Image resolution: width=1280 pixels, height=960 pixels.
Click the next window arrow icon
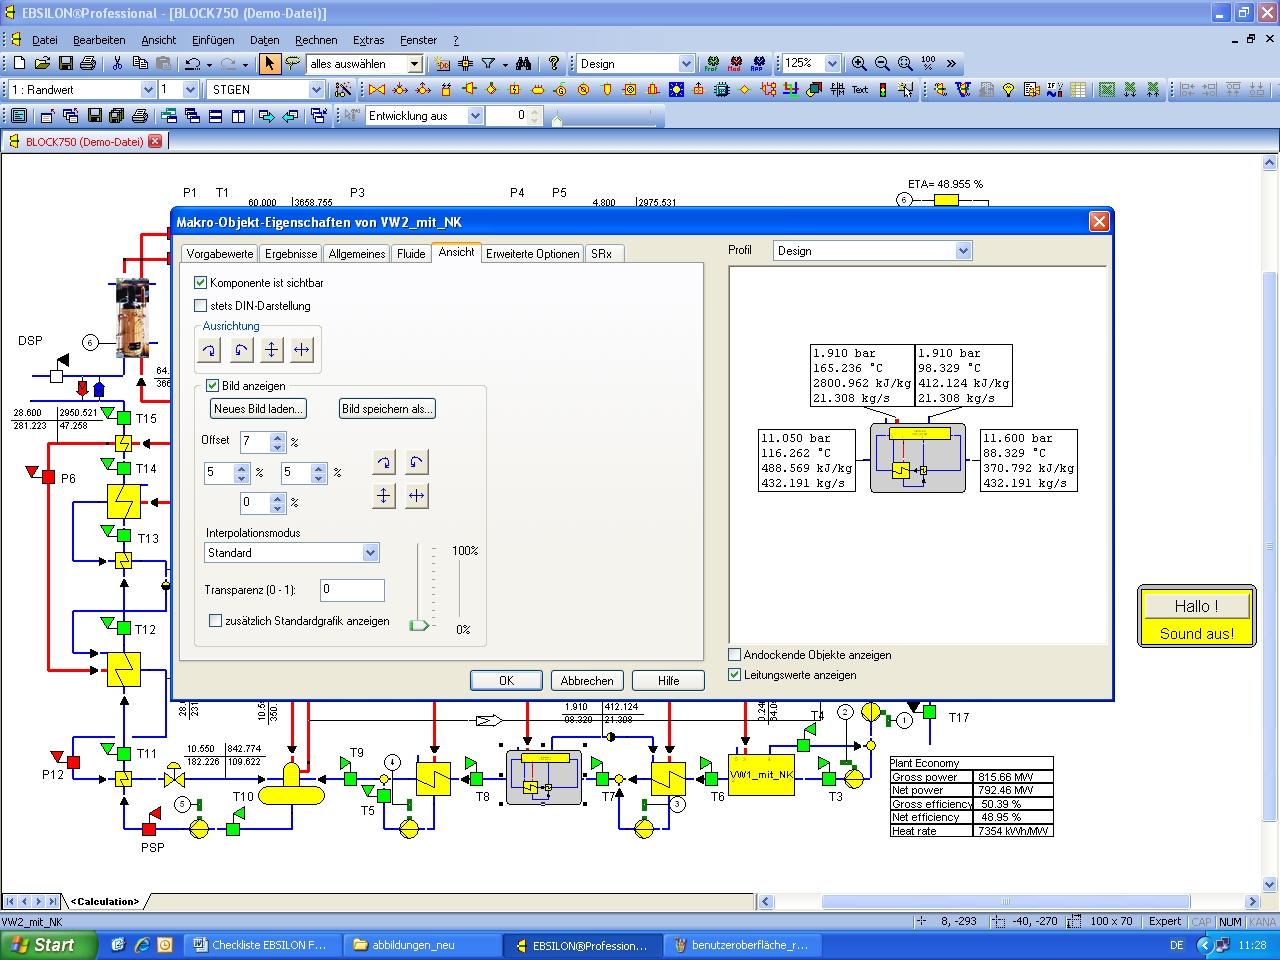[267, 116]
